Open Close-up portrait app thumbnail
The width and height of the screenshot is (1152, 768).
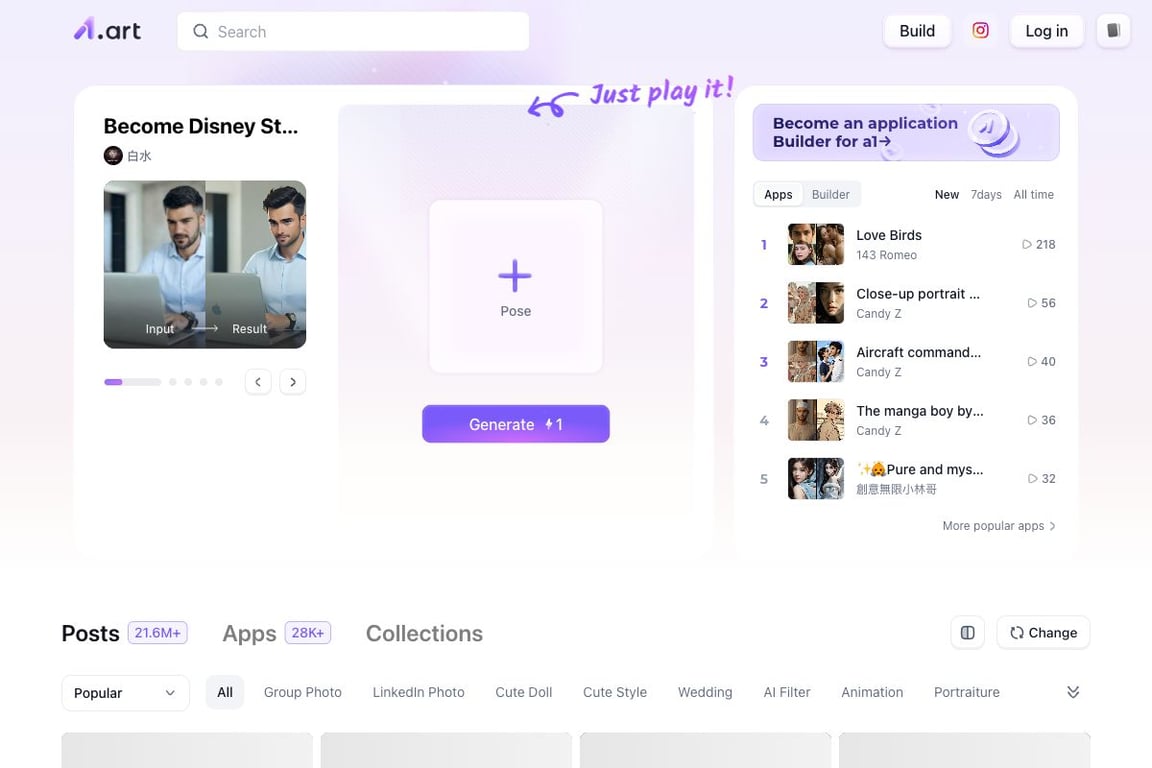(816, 303)
